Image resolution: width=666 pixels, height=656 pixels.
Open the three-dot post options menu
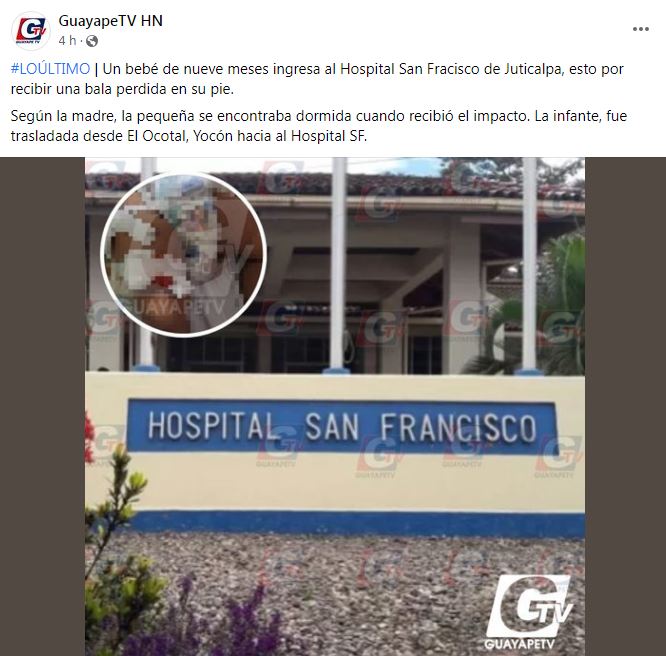point(641,29)
